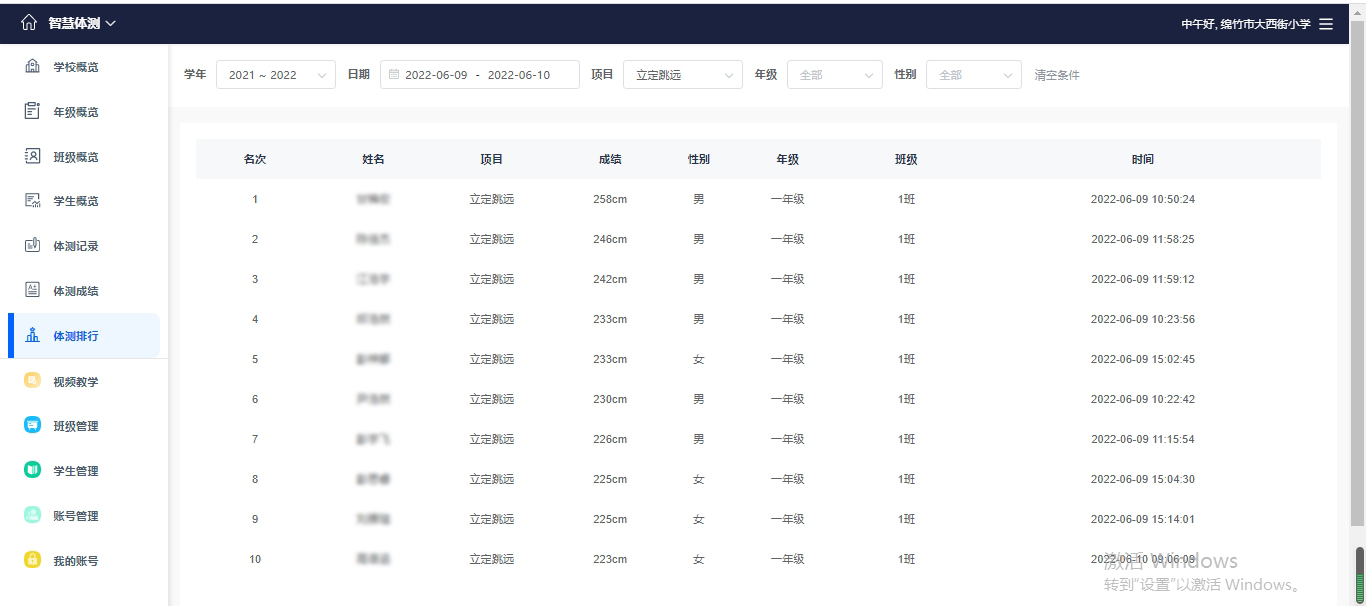The height and width of the screenshot is (606, 1366).
Task: Click the 年级概览 sidebar icon
Action: click(x=32, y=111)
